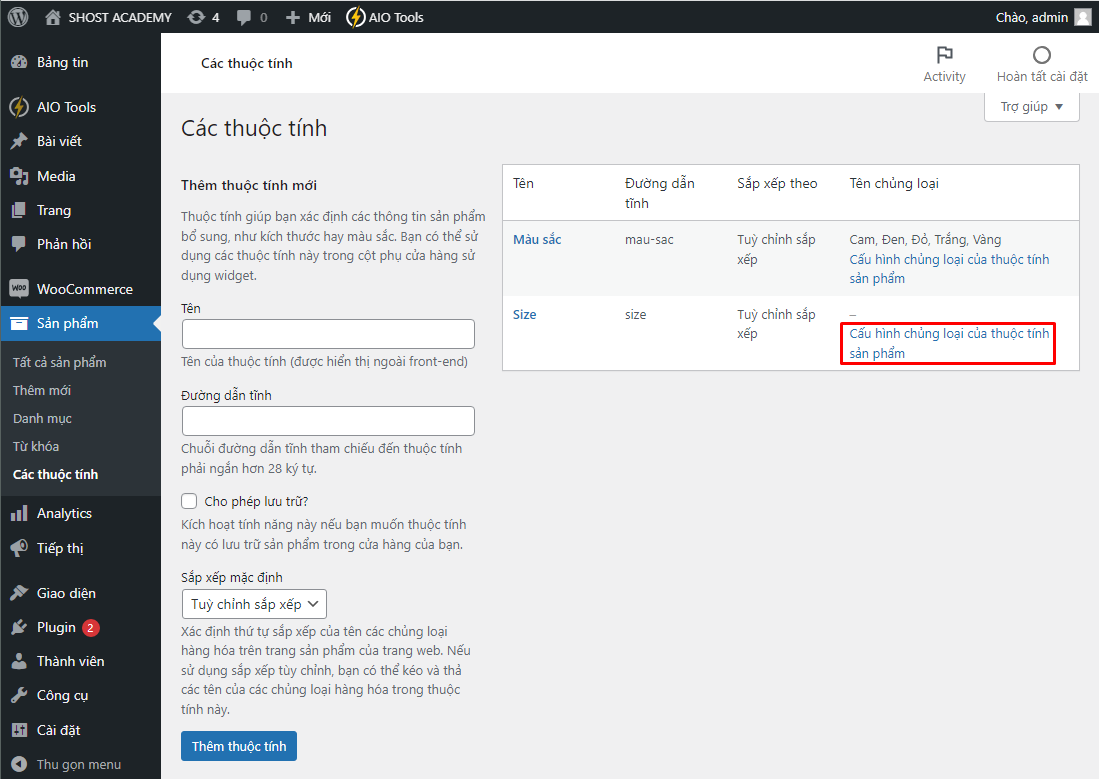Open the Danh mục menu item
This screenshot has width=1099, height=779.
[x=42, y=418]
